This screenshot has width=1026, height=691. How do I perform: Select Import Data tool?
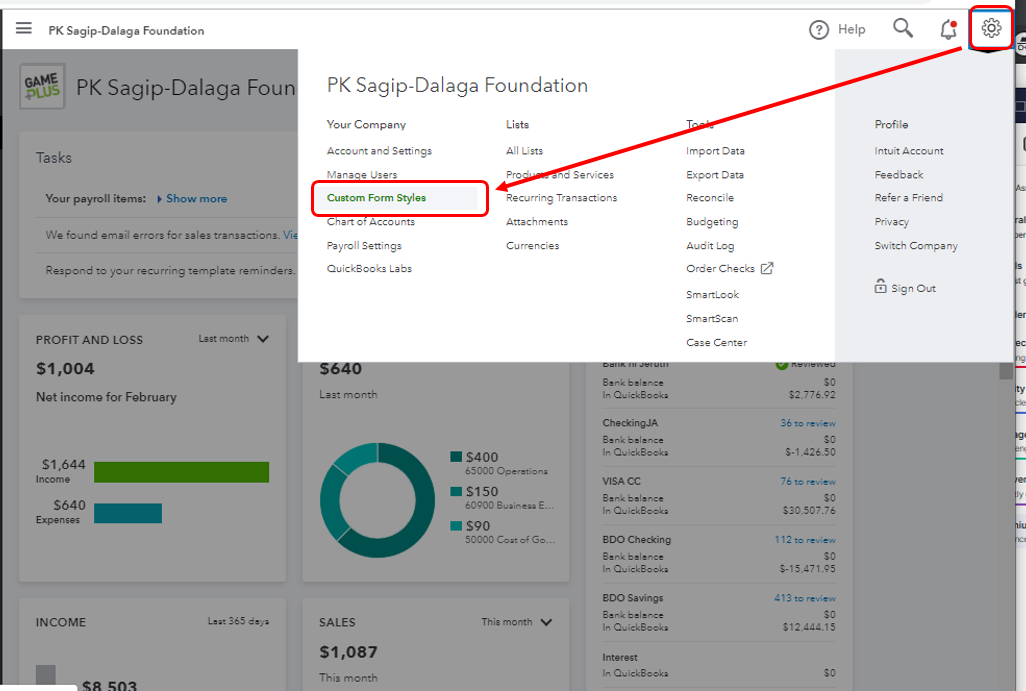[715, 151]
